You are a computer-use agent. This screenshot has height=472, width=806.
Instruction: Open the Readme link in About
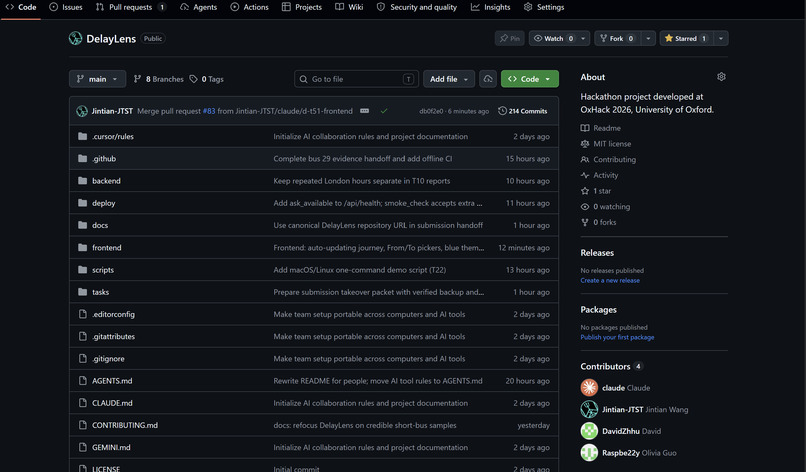click(600, 128)
